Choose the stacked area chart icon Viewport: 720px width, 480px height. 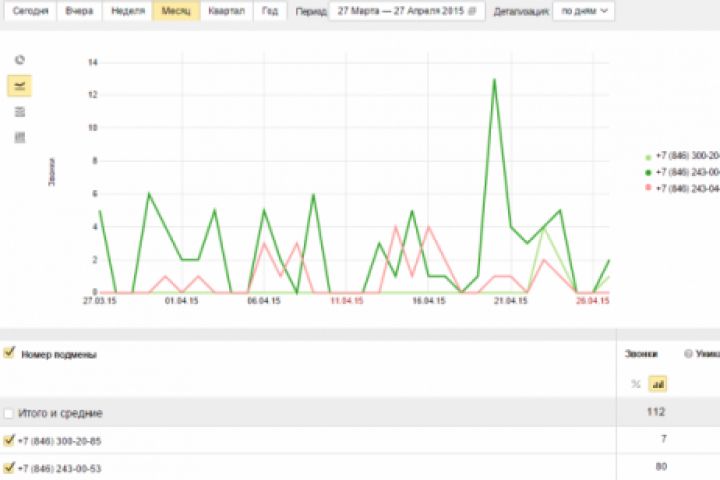tap(20, 112)
